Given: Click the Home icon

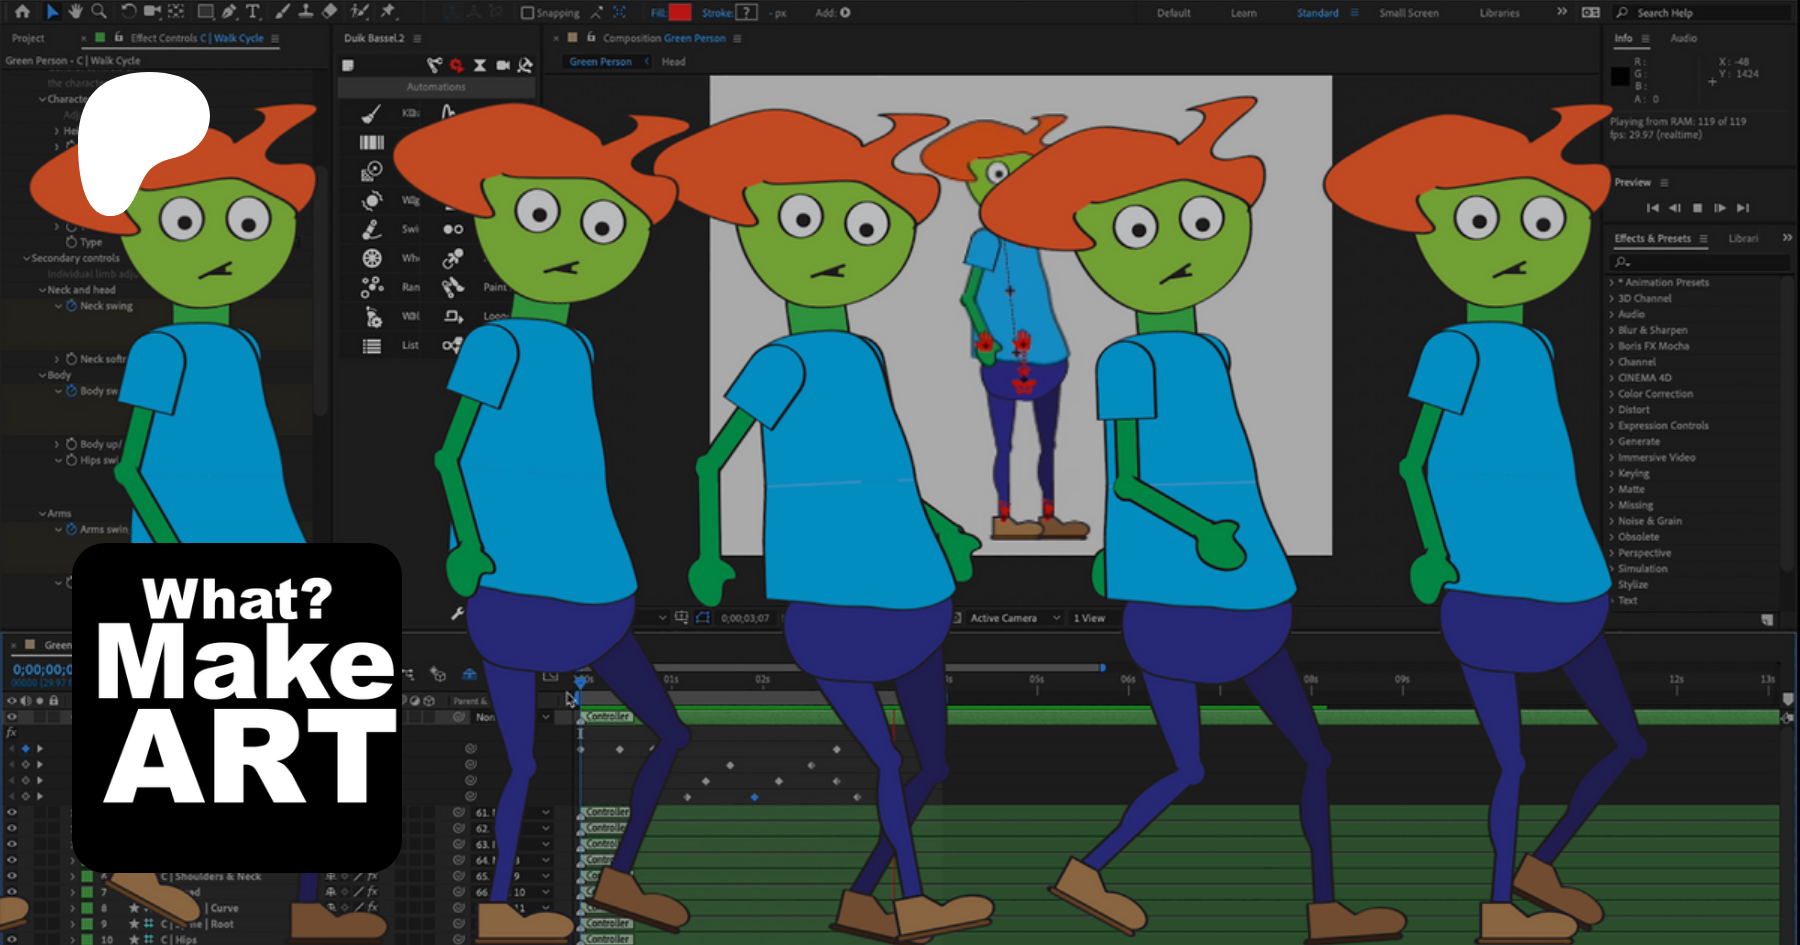Looking at the screenshot, I should [x=22, y=12].
